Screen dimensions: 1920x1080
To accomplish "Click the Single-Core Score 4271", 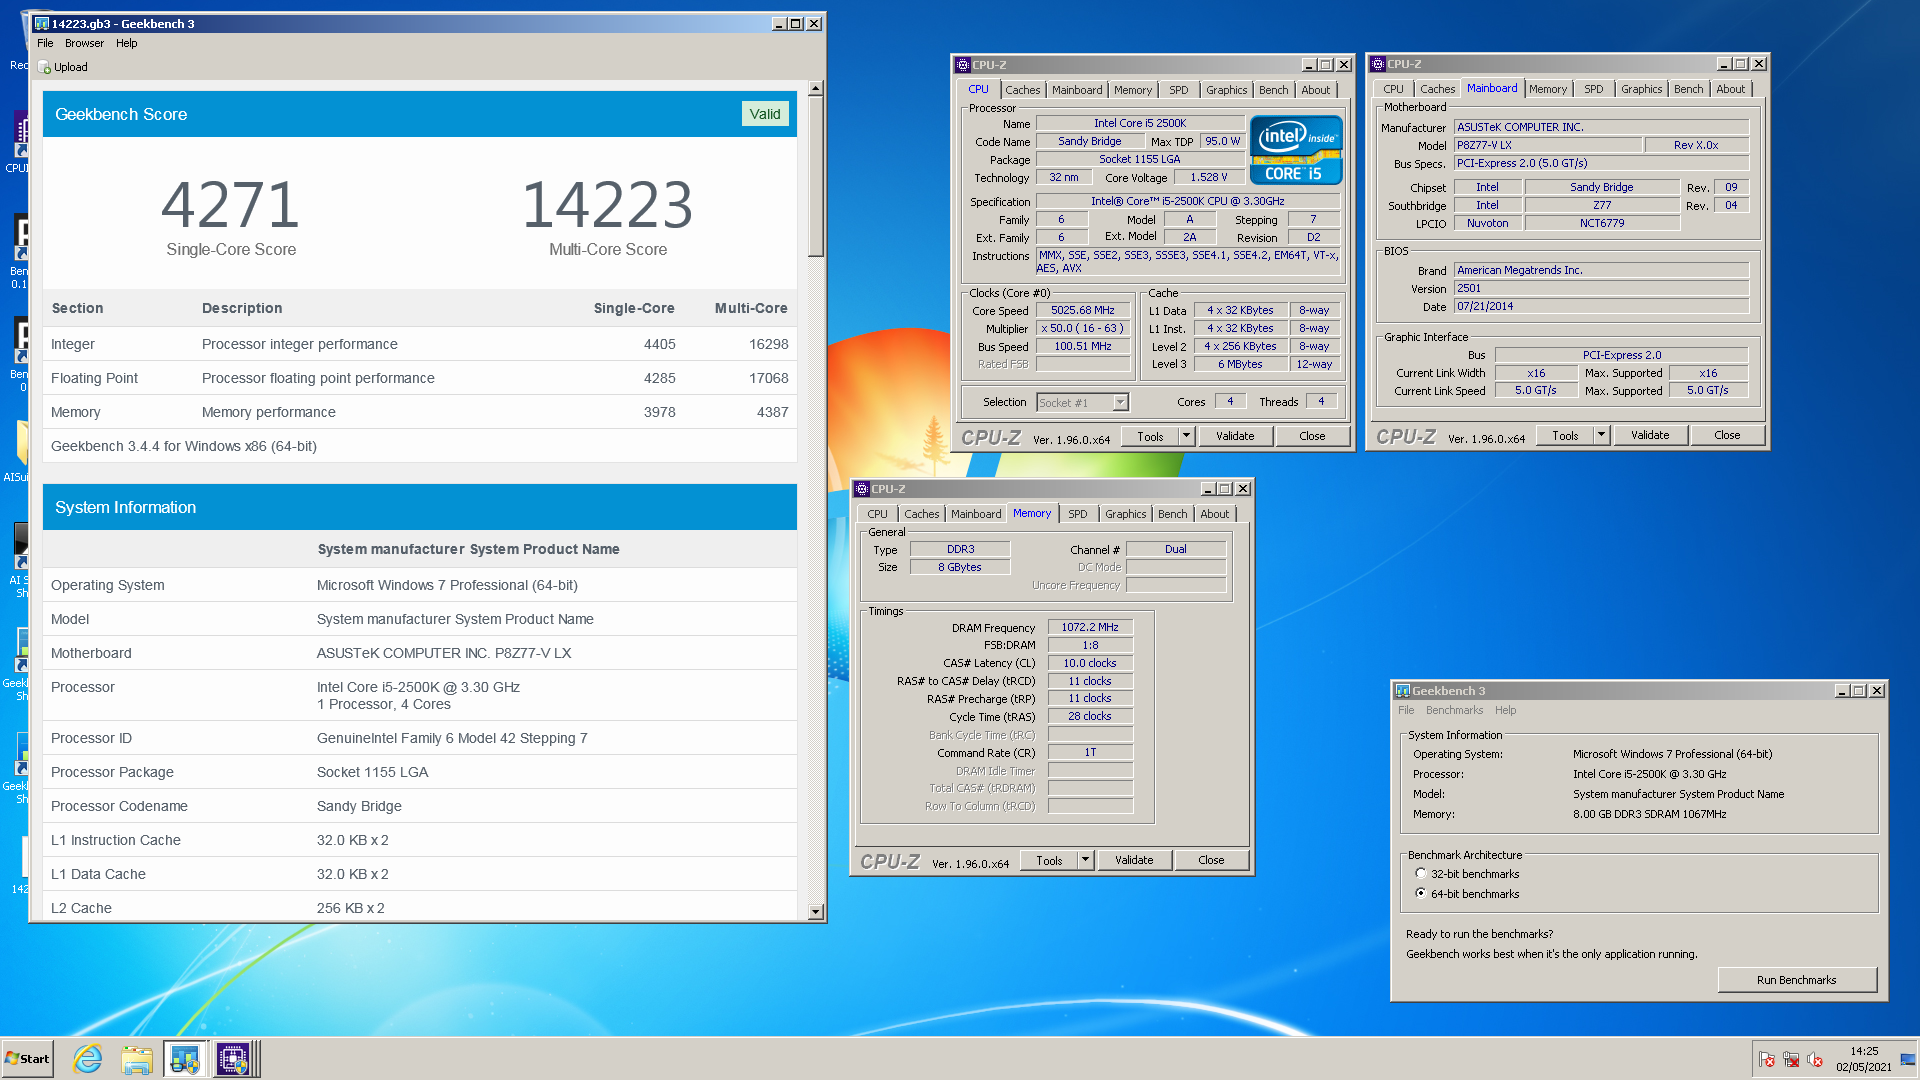I will pyautogui.click(x=230, y=205).
